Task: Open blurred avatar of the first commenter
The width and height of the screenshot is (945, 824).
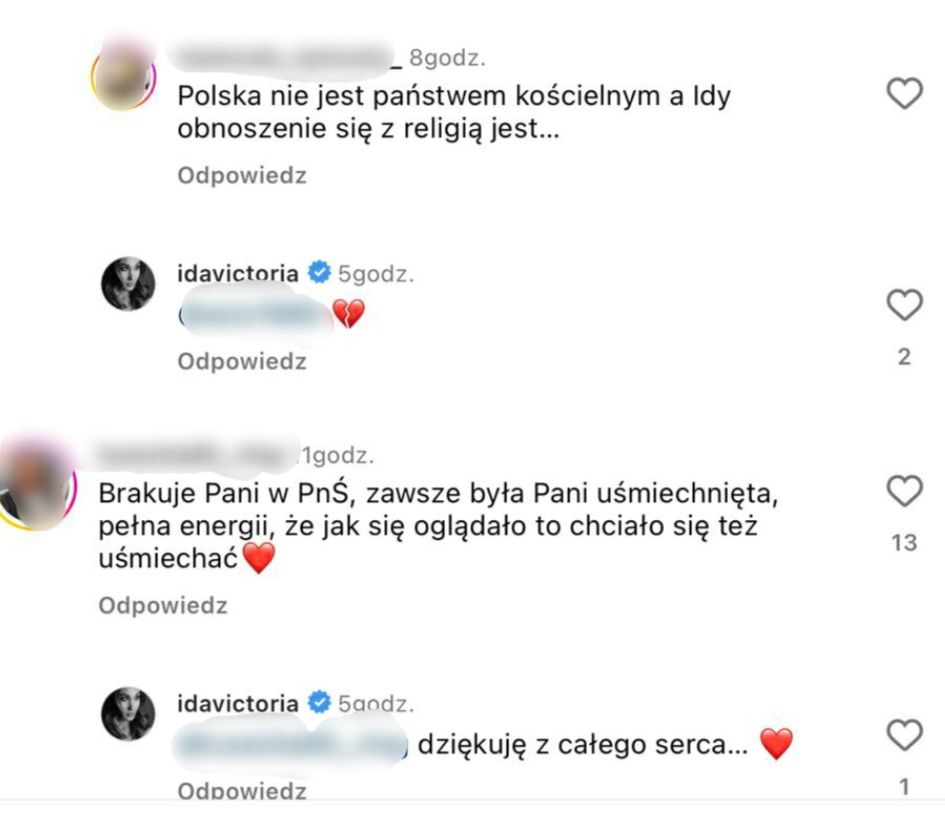Action: click(124, 77)
